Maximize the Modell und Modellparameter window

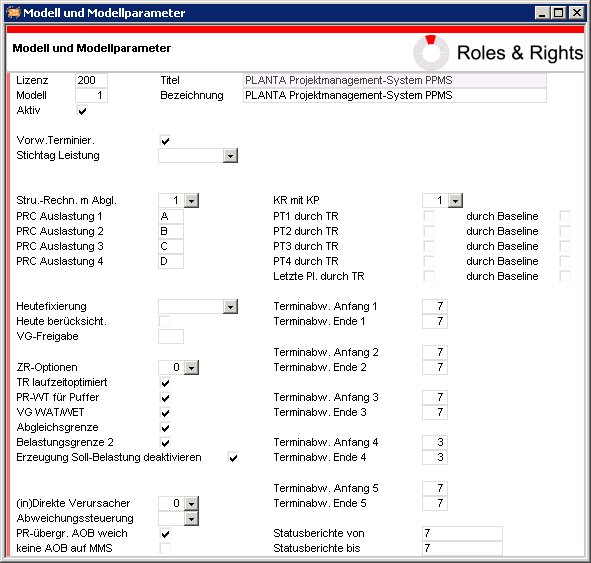pyautogui.click(x=559, y=13)
